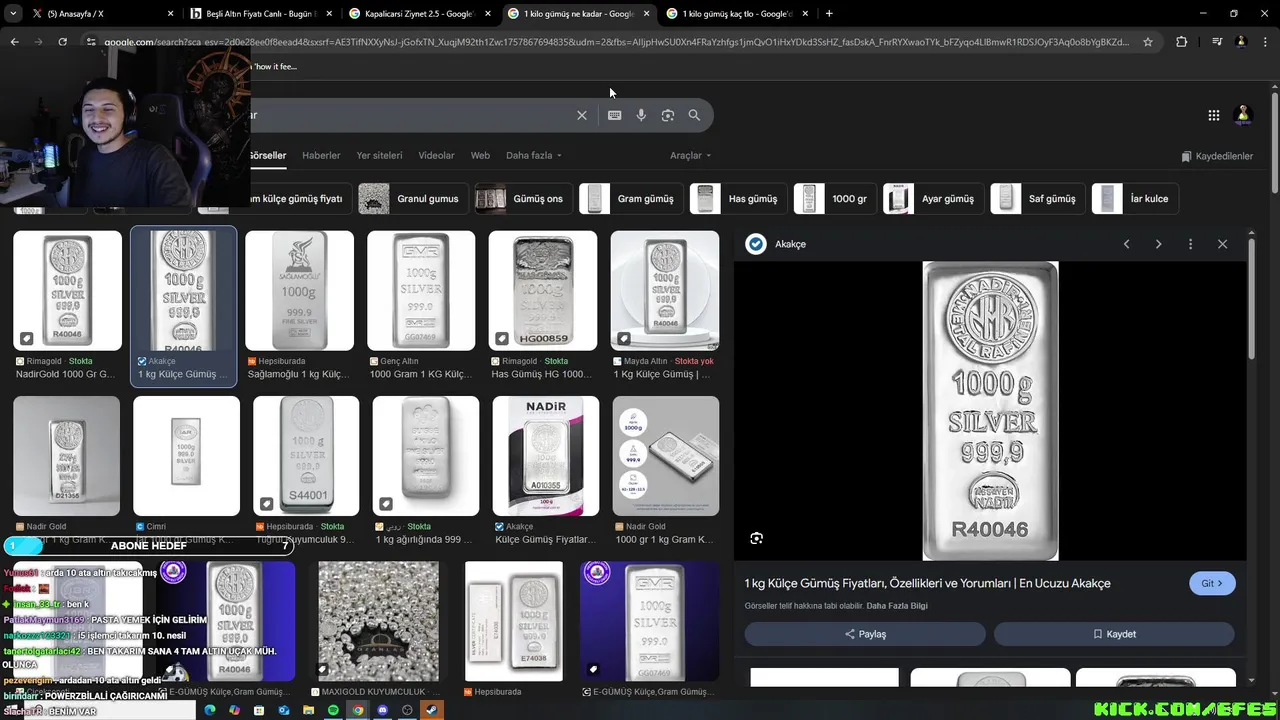The width and height of the screenshot is (1280, 720).
Task: Switch to the 'Web' results tab
Action: coord(480,156)
